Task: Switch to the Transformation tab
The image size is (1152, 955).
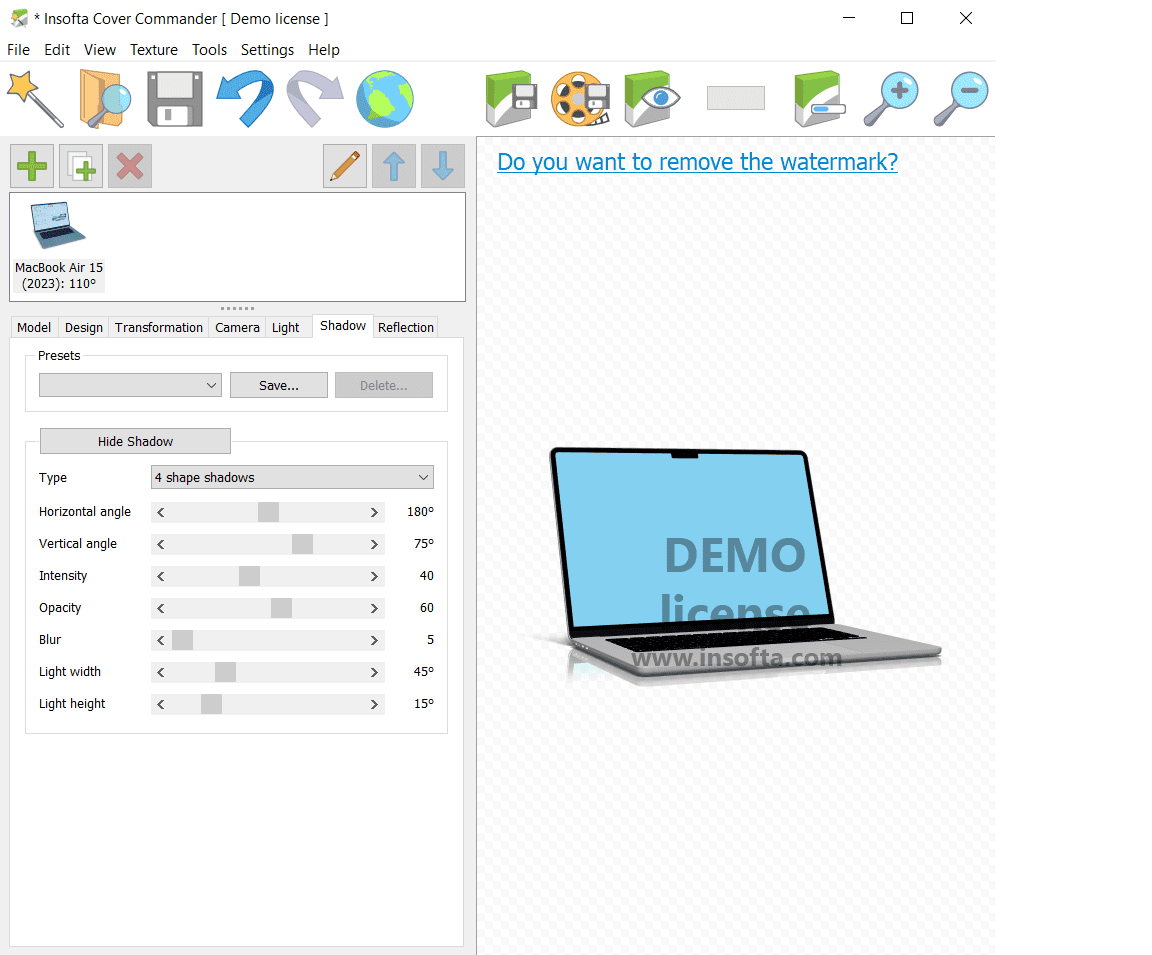Action: (x=159, y=328)
